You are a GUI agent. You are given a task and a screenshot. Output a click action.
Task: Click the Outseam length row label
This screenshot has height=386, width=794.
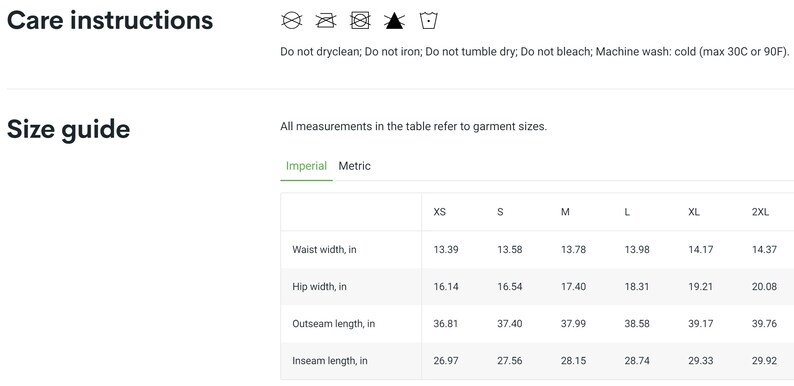pos(334,324)
